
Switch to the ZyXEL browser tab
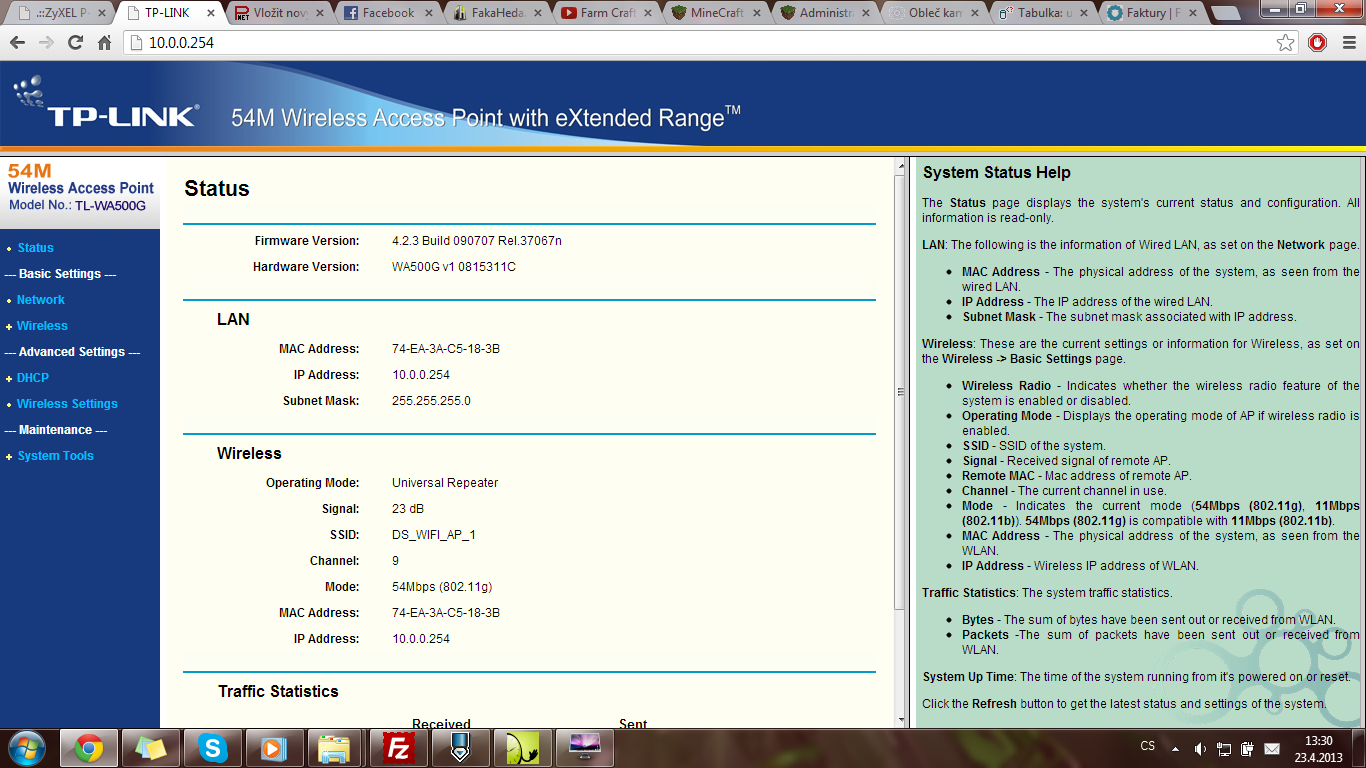(60, 13)
